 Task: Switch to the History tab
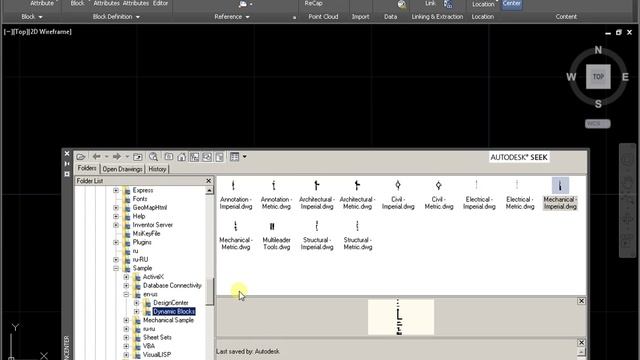(x=157, y=169)
